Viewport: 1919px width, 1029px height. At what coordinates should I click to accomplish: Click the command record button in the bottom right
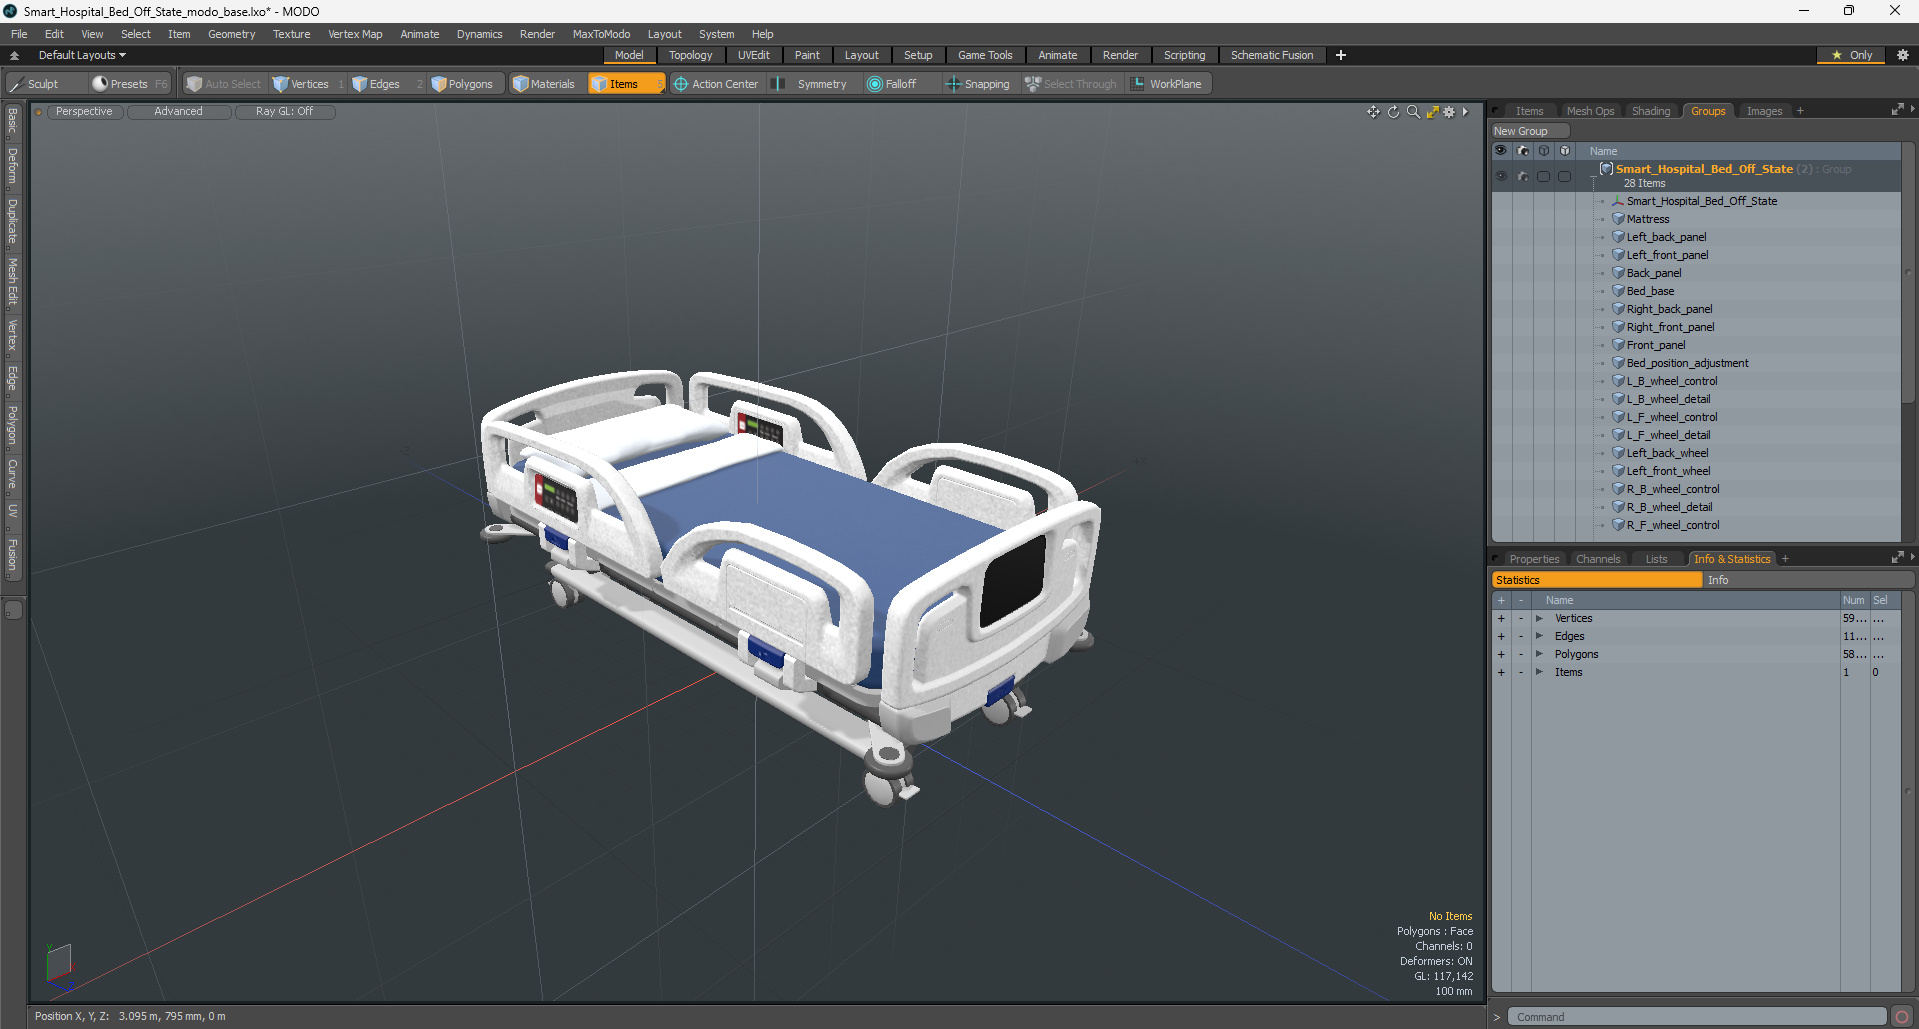[x=1902, y=1017]
